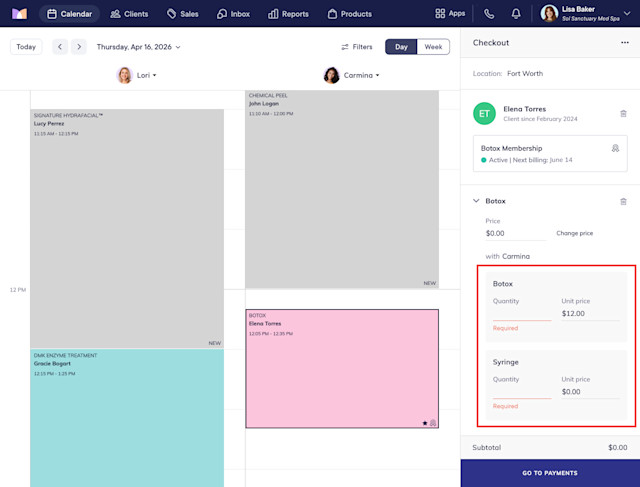Click Go To Payments button
Screen dimensions: 640x487
pyautogui.click(x=550, y=473)
